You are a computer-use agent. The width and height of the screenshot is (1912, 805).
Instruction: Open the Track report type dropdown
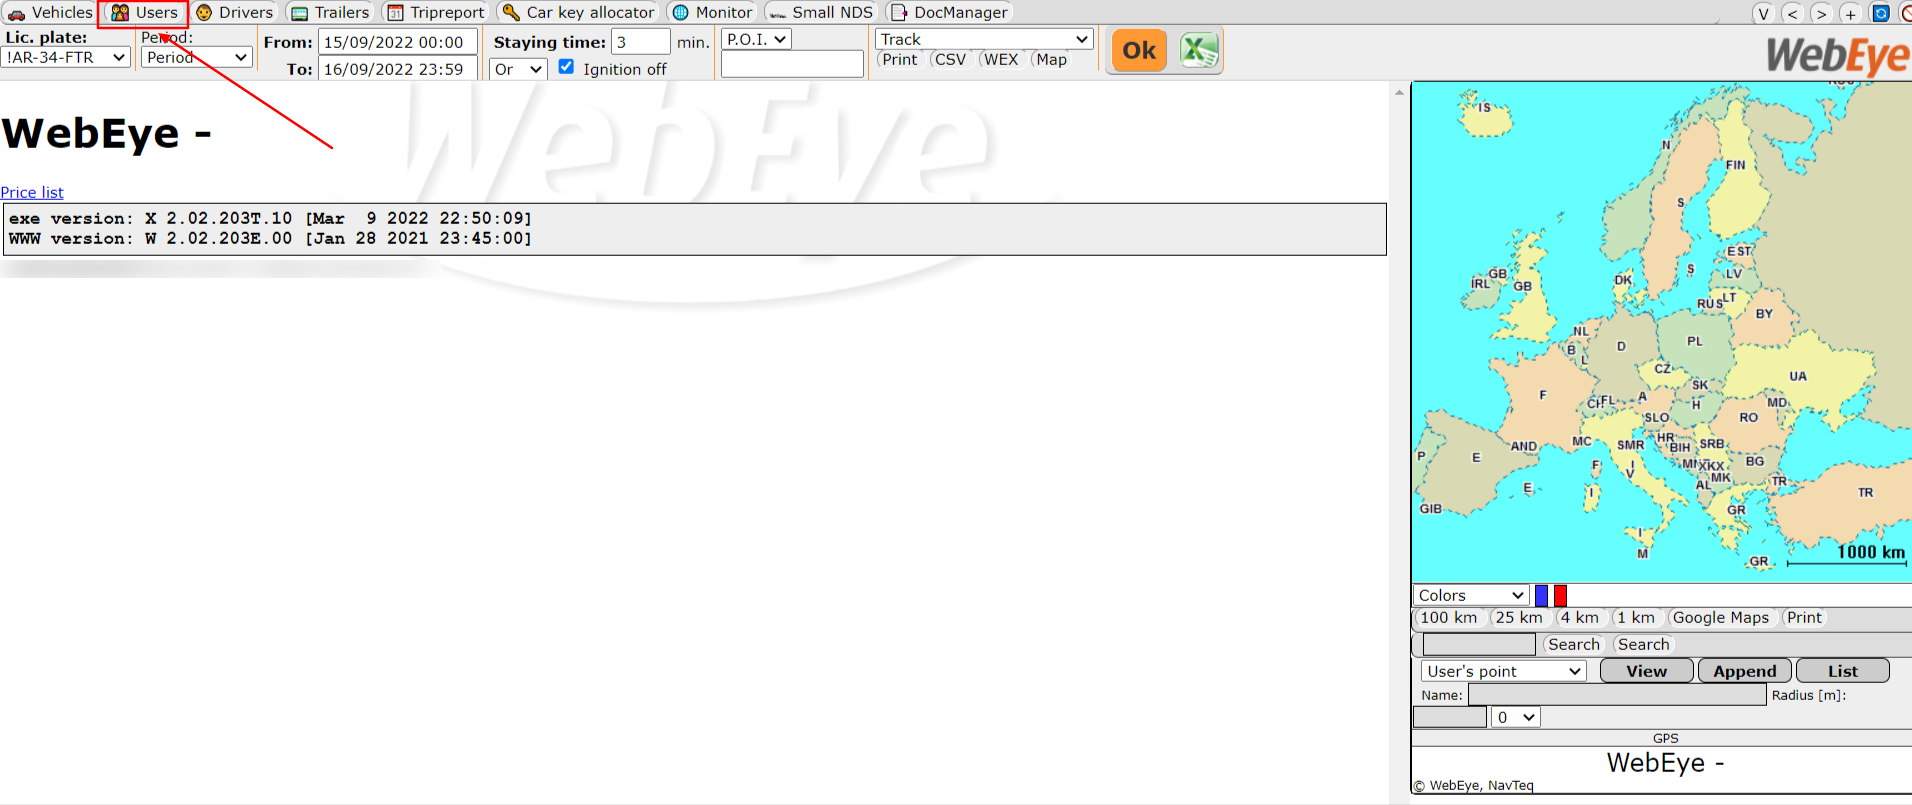point(984,39)
